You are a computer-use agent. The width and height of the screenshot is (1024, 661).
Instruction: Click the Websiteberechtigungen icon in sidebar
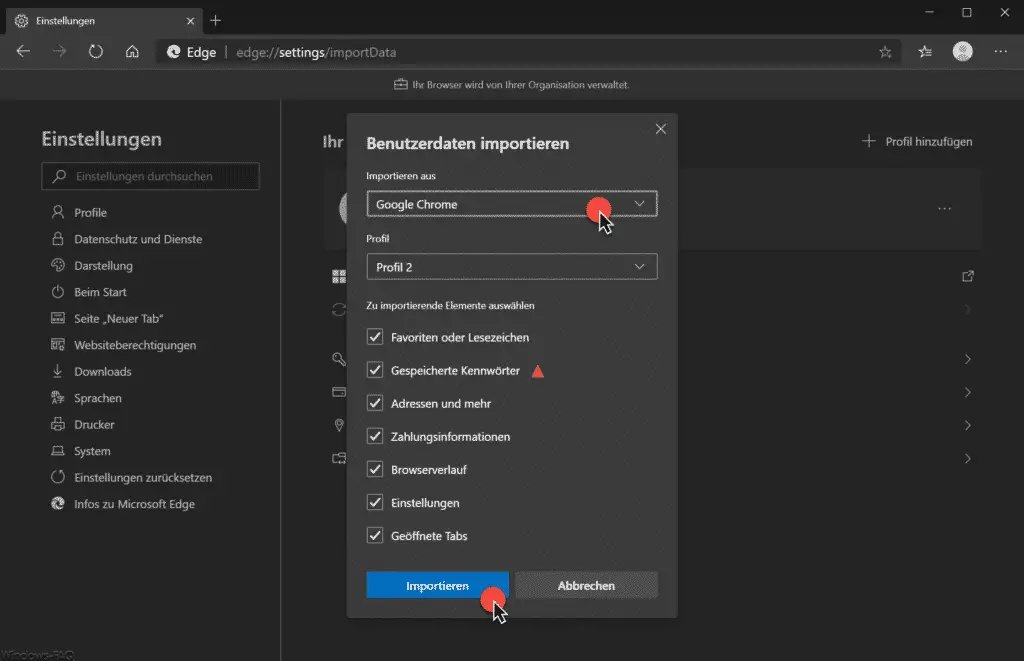tap(58, 345)
